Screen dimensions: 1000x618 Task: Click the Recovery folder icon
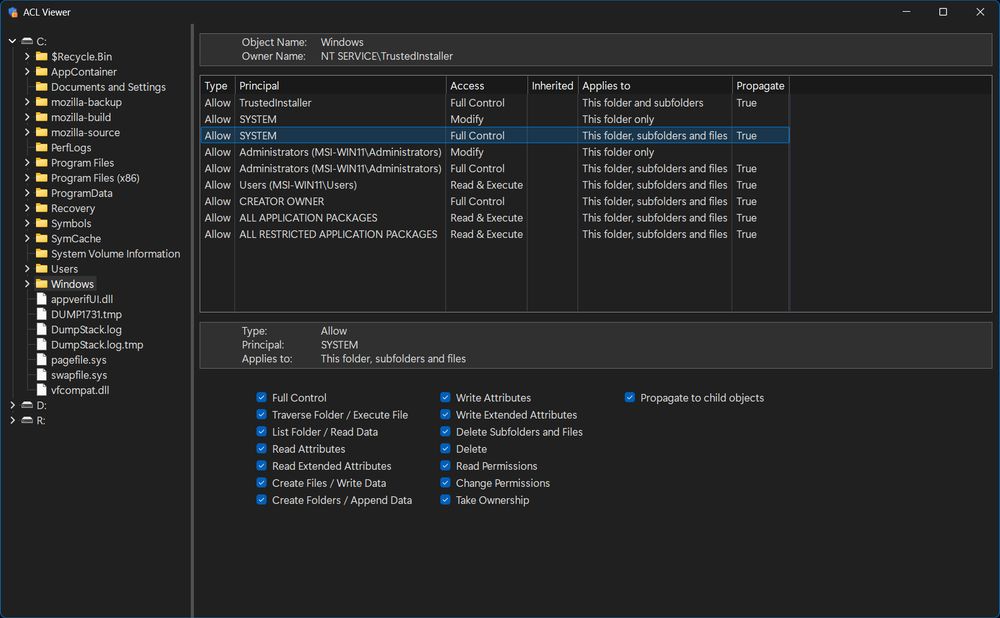point(41,208)
